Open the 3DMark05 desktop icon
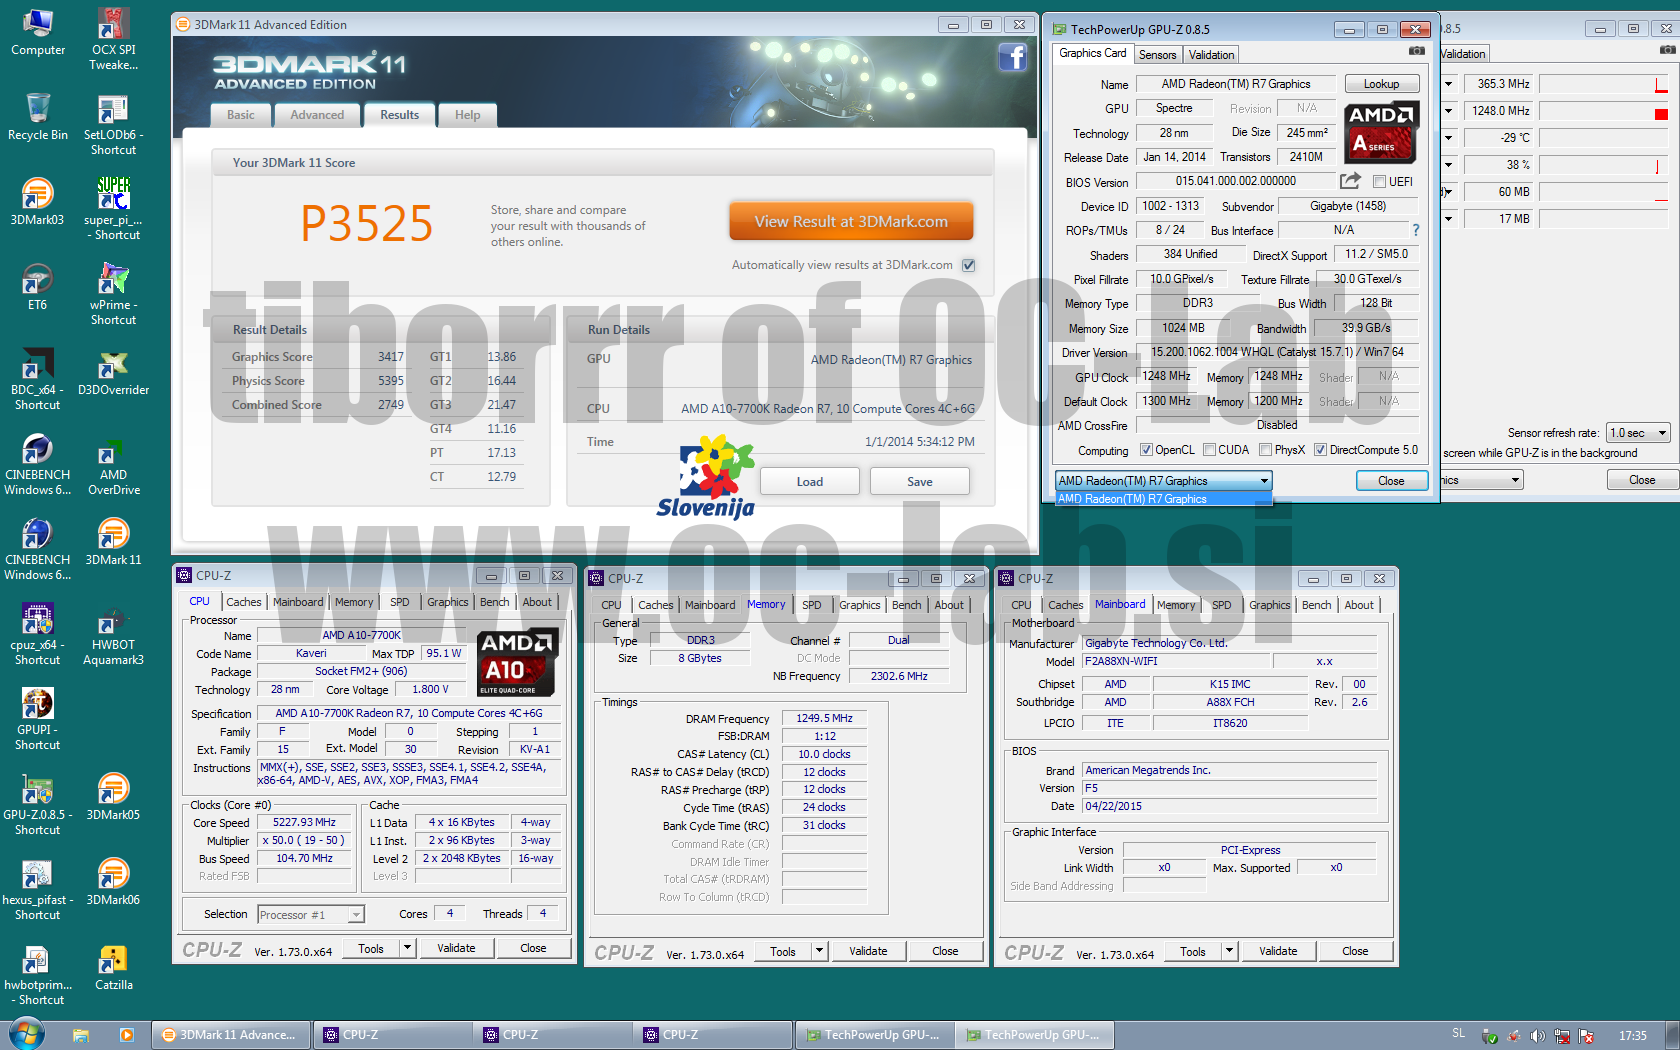 [113, 797]
